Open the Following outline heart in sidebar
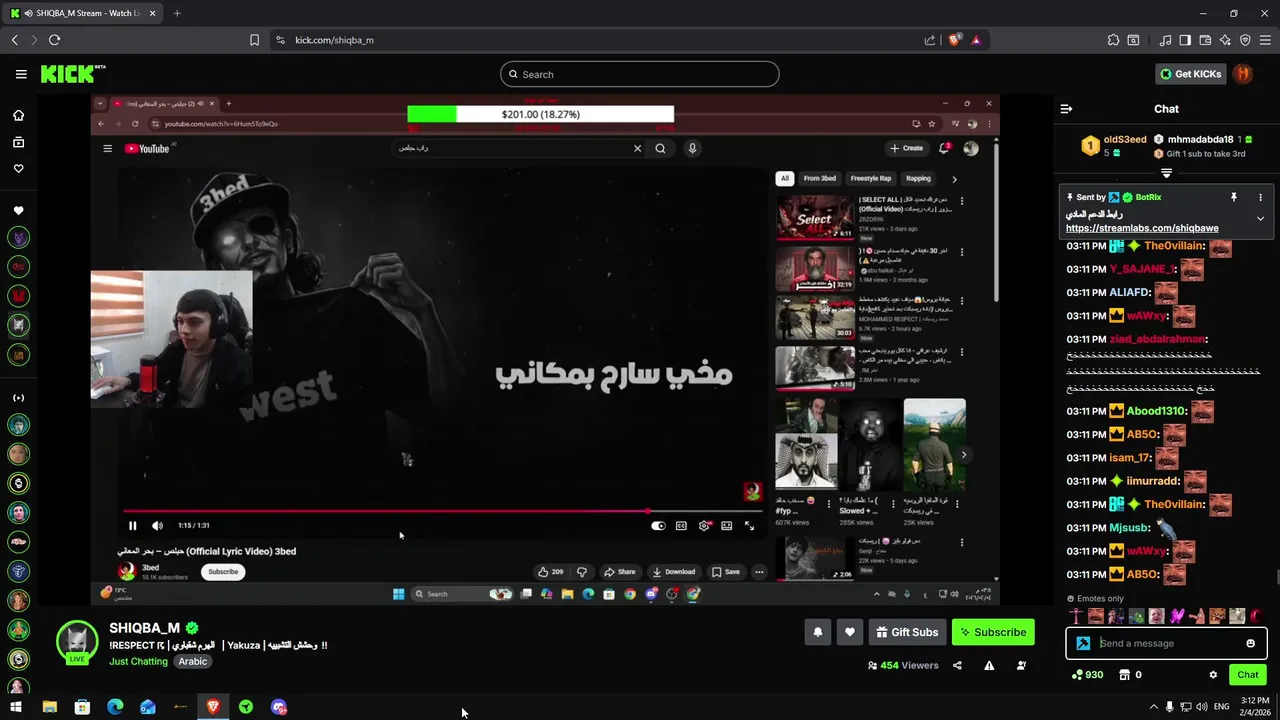1280x720 pixels. tap(18, 169)
